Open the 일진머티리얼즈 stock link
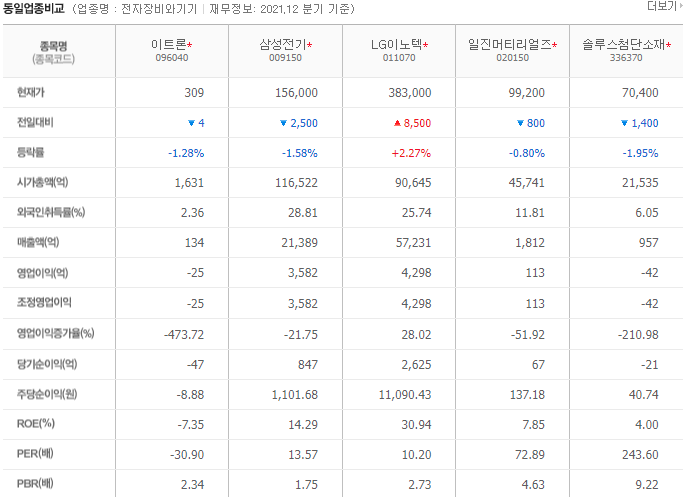Viewport: 684px width, 497px height. (x=510, y=45)
